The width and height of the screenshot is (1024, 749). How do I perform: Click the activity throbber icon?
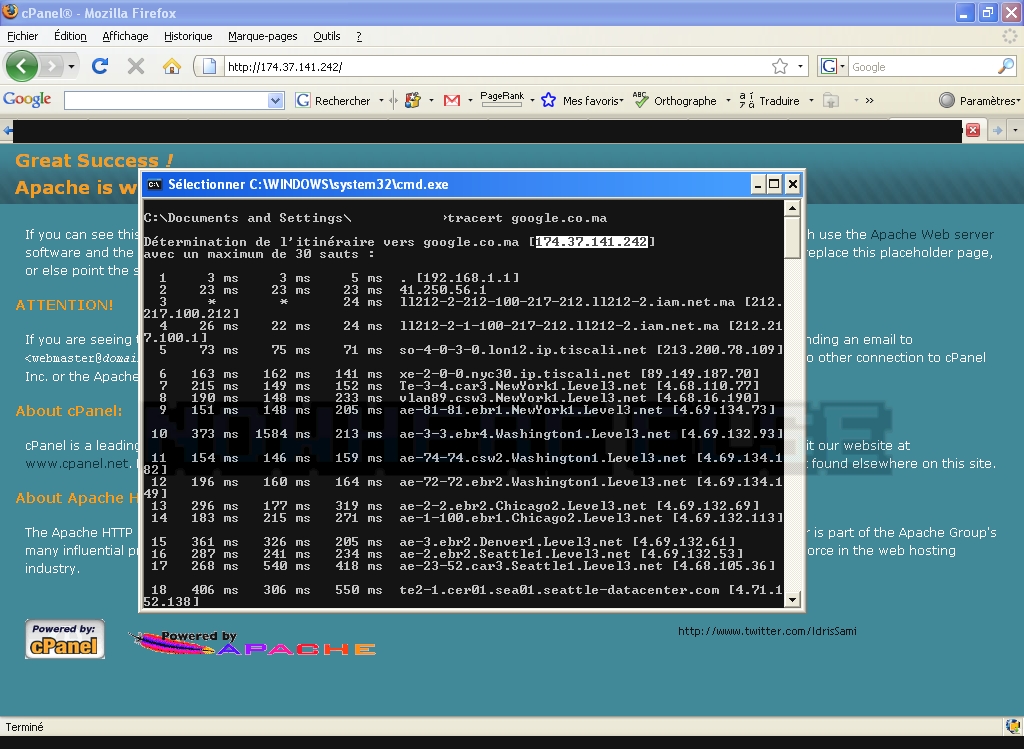[x=1010, y=36]
